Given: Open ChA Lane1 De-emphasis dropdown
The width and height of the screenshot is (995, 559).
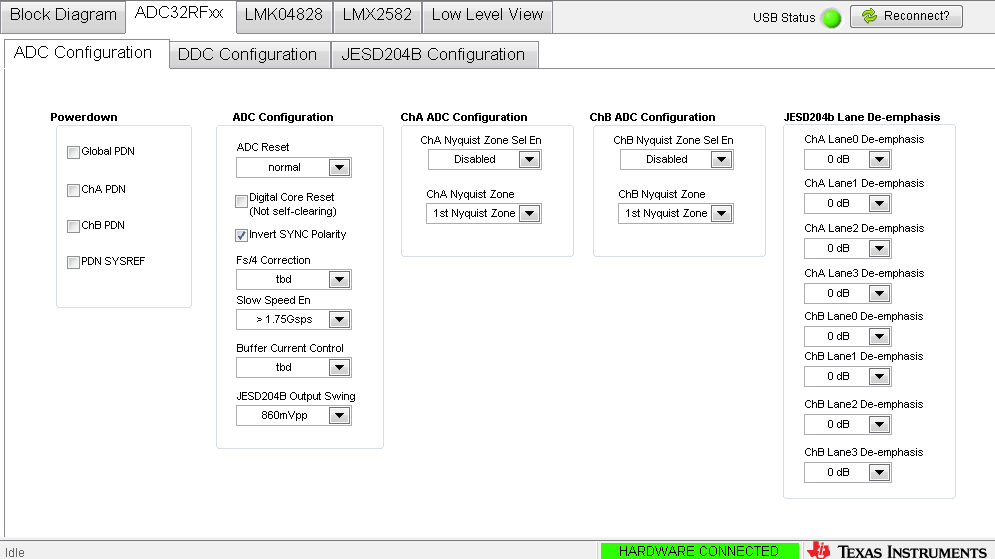Looking at the screenshot, I should (880, 204).
